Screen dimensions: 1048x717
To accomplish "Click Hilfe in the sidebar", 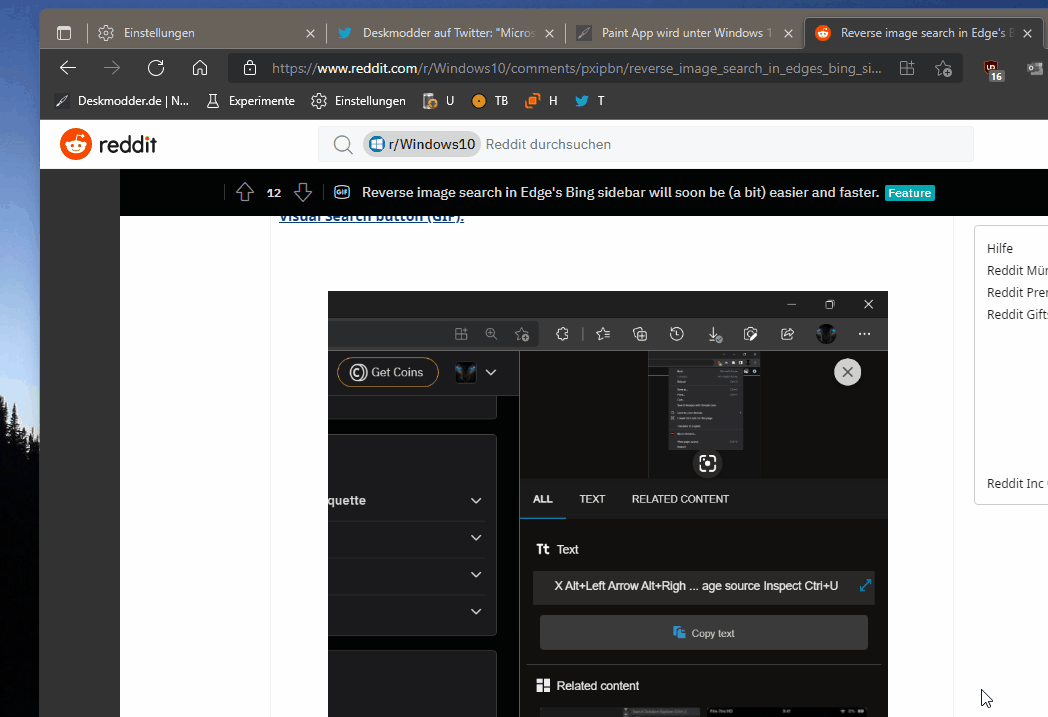I will tap(1000, 249).
